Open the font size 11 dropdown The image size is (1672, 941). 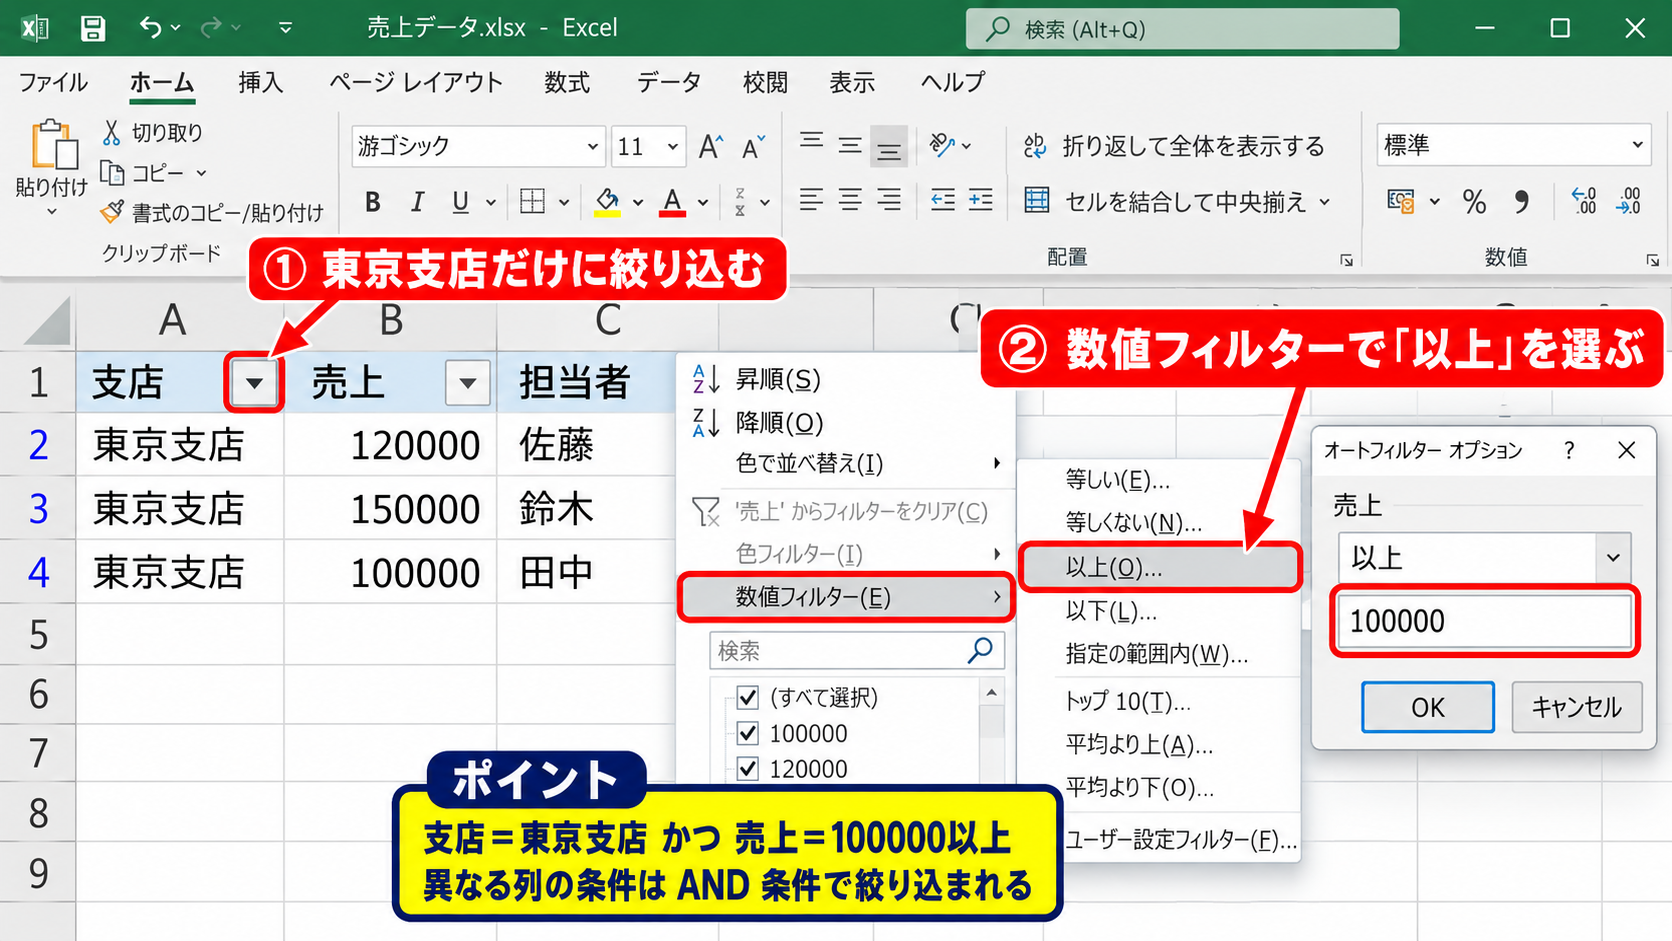673,147
